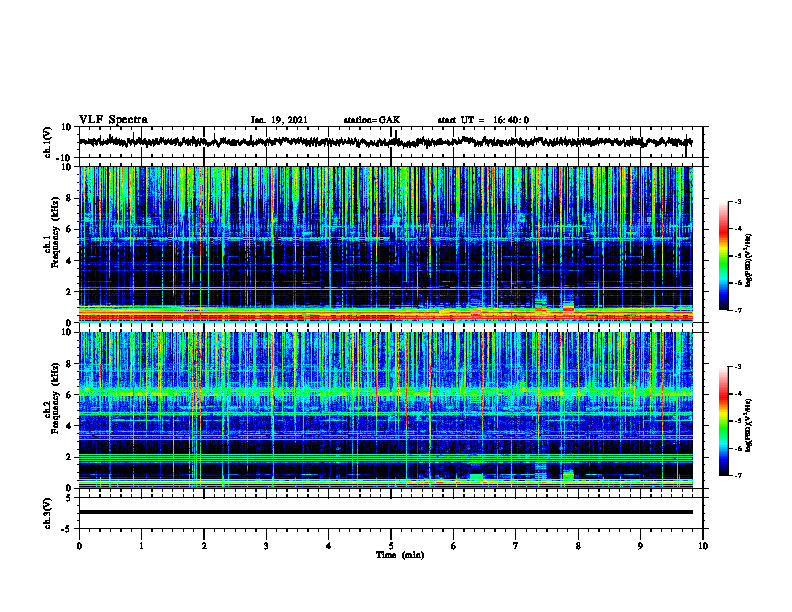This screenshot has height=612, width=792.
Task: Click the "4" kHz tick on ch.1 spectrogram
Action: 70,261
